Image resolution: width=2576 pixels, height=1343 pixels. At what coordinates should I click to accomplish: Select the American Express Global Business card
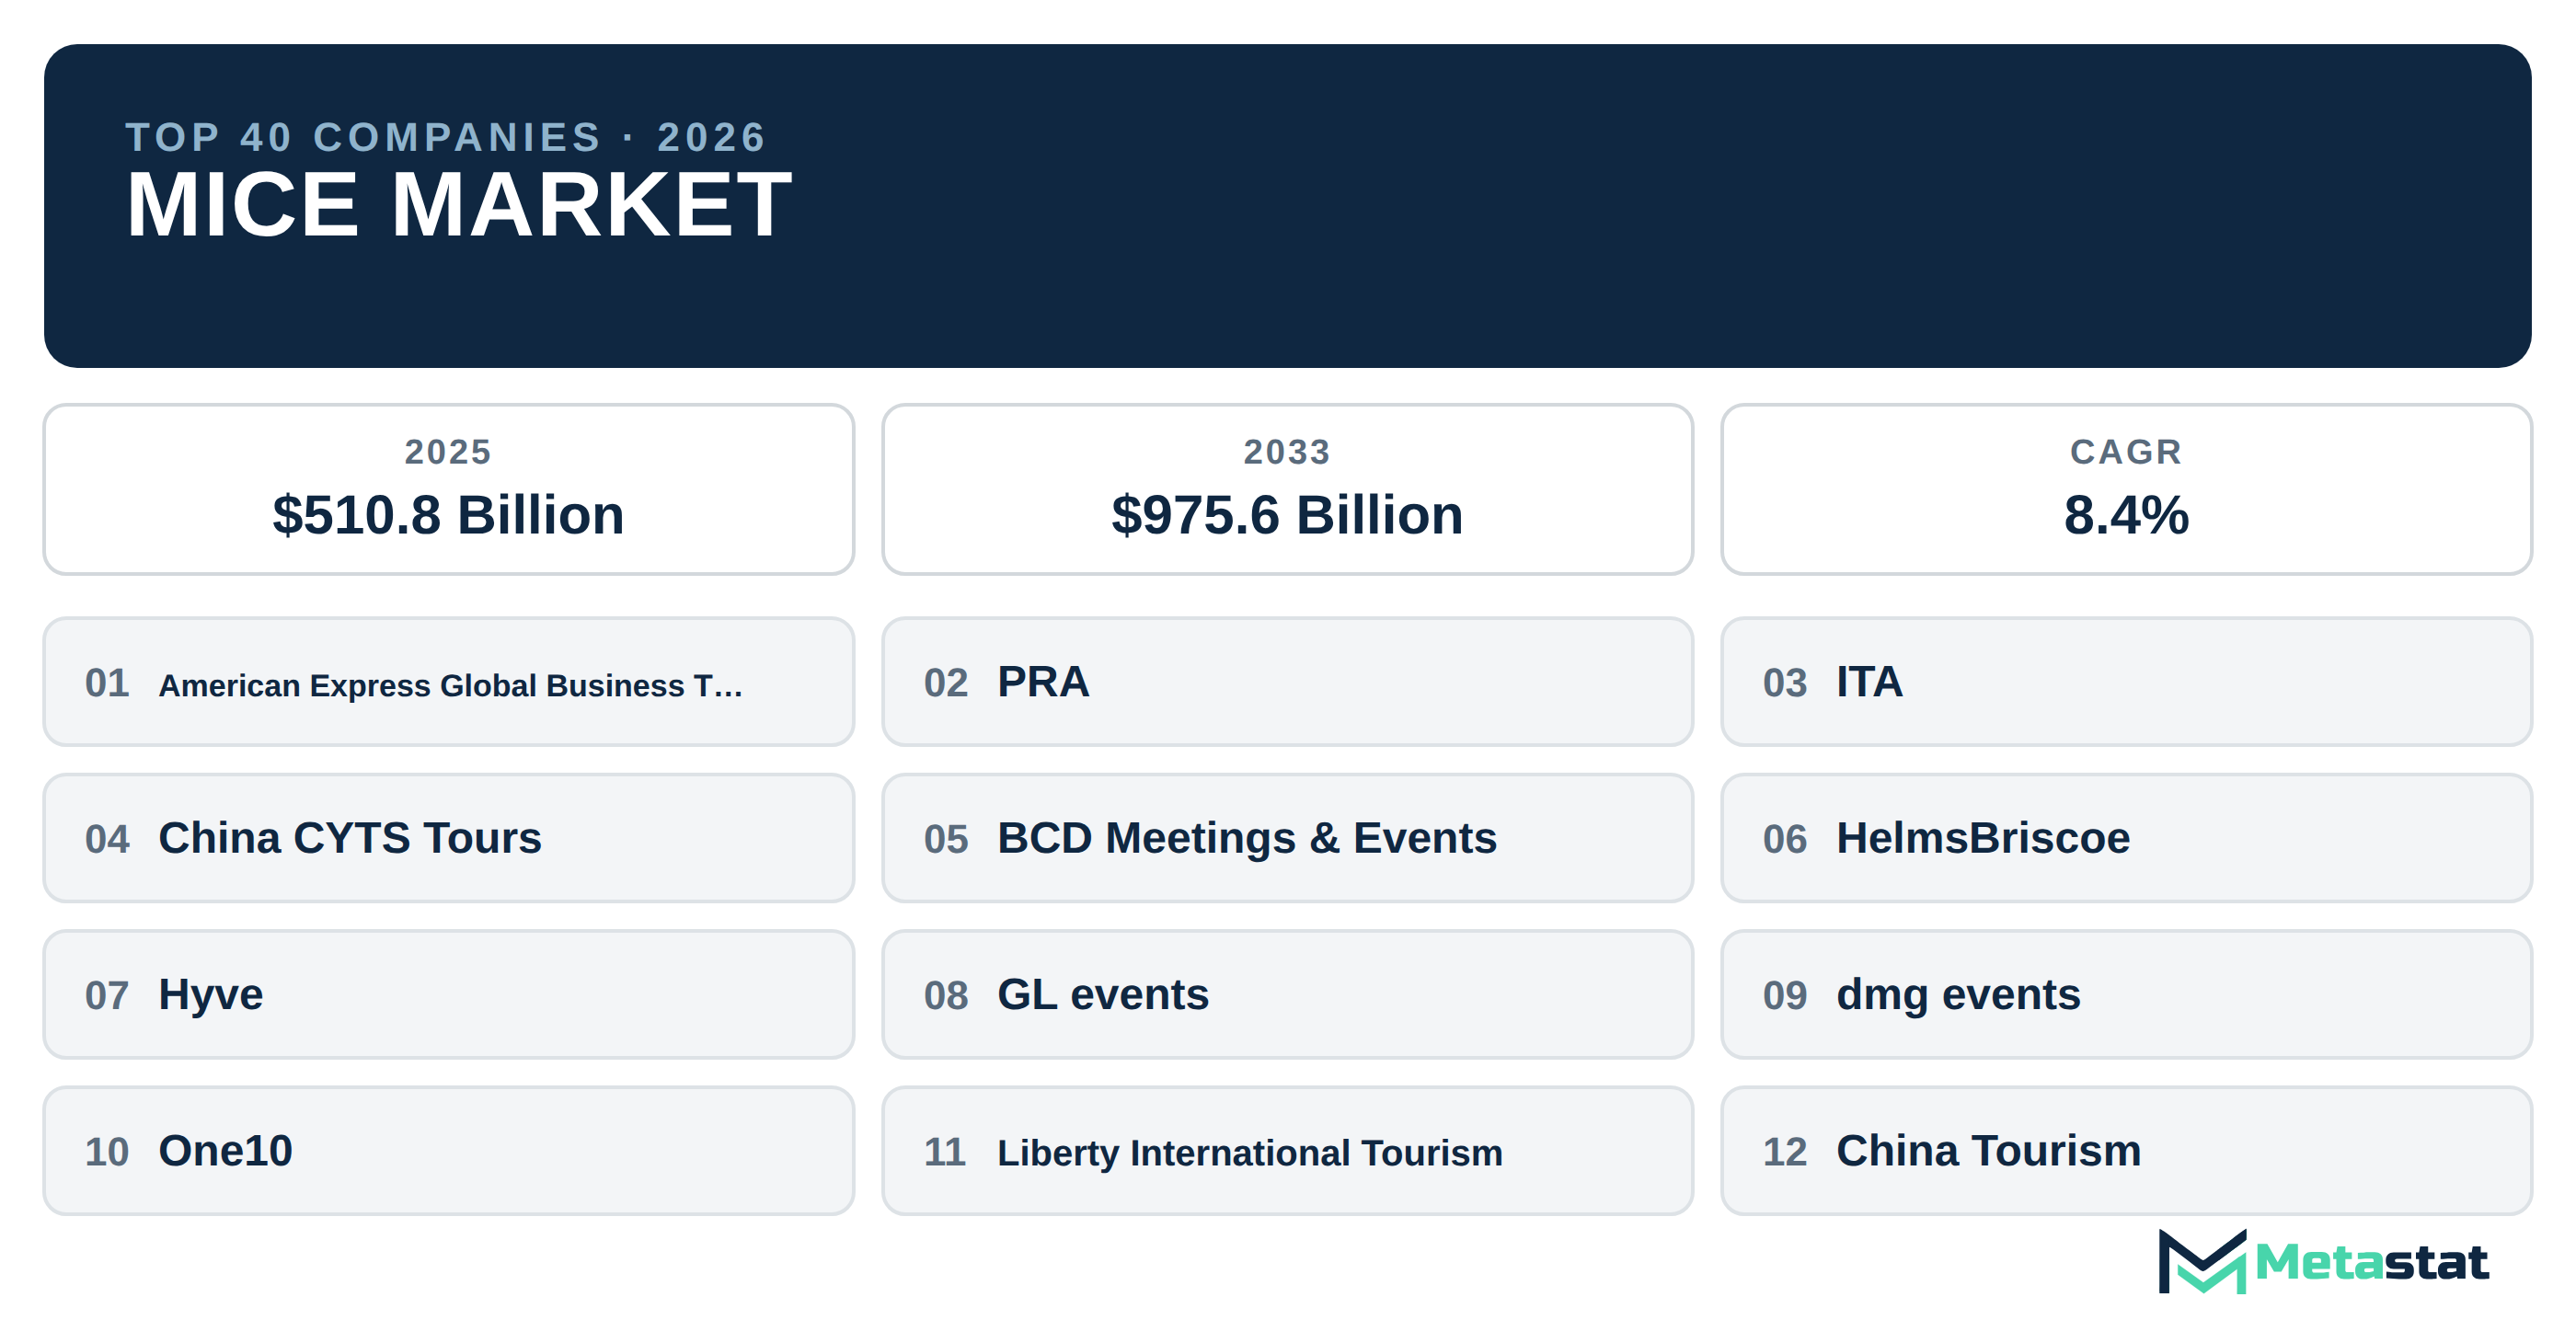448,682
